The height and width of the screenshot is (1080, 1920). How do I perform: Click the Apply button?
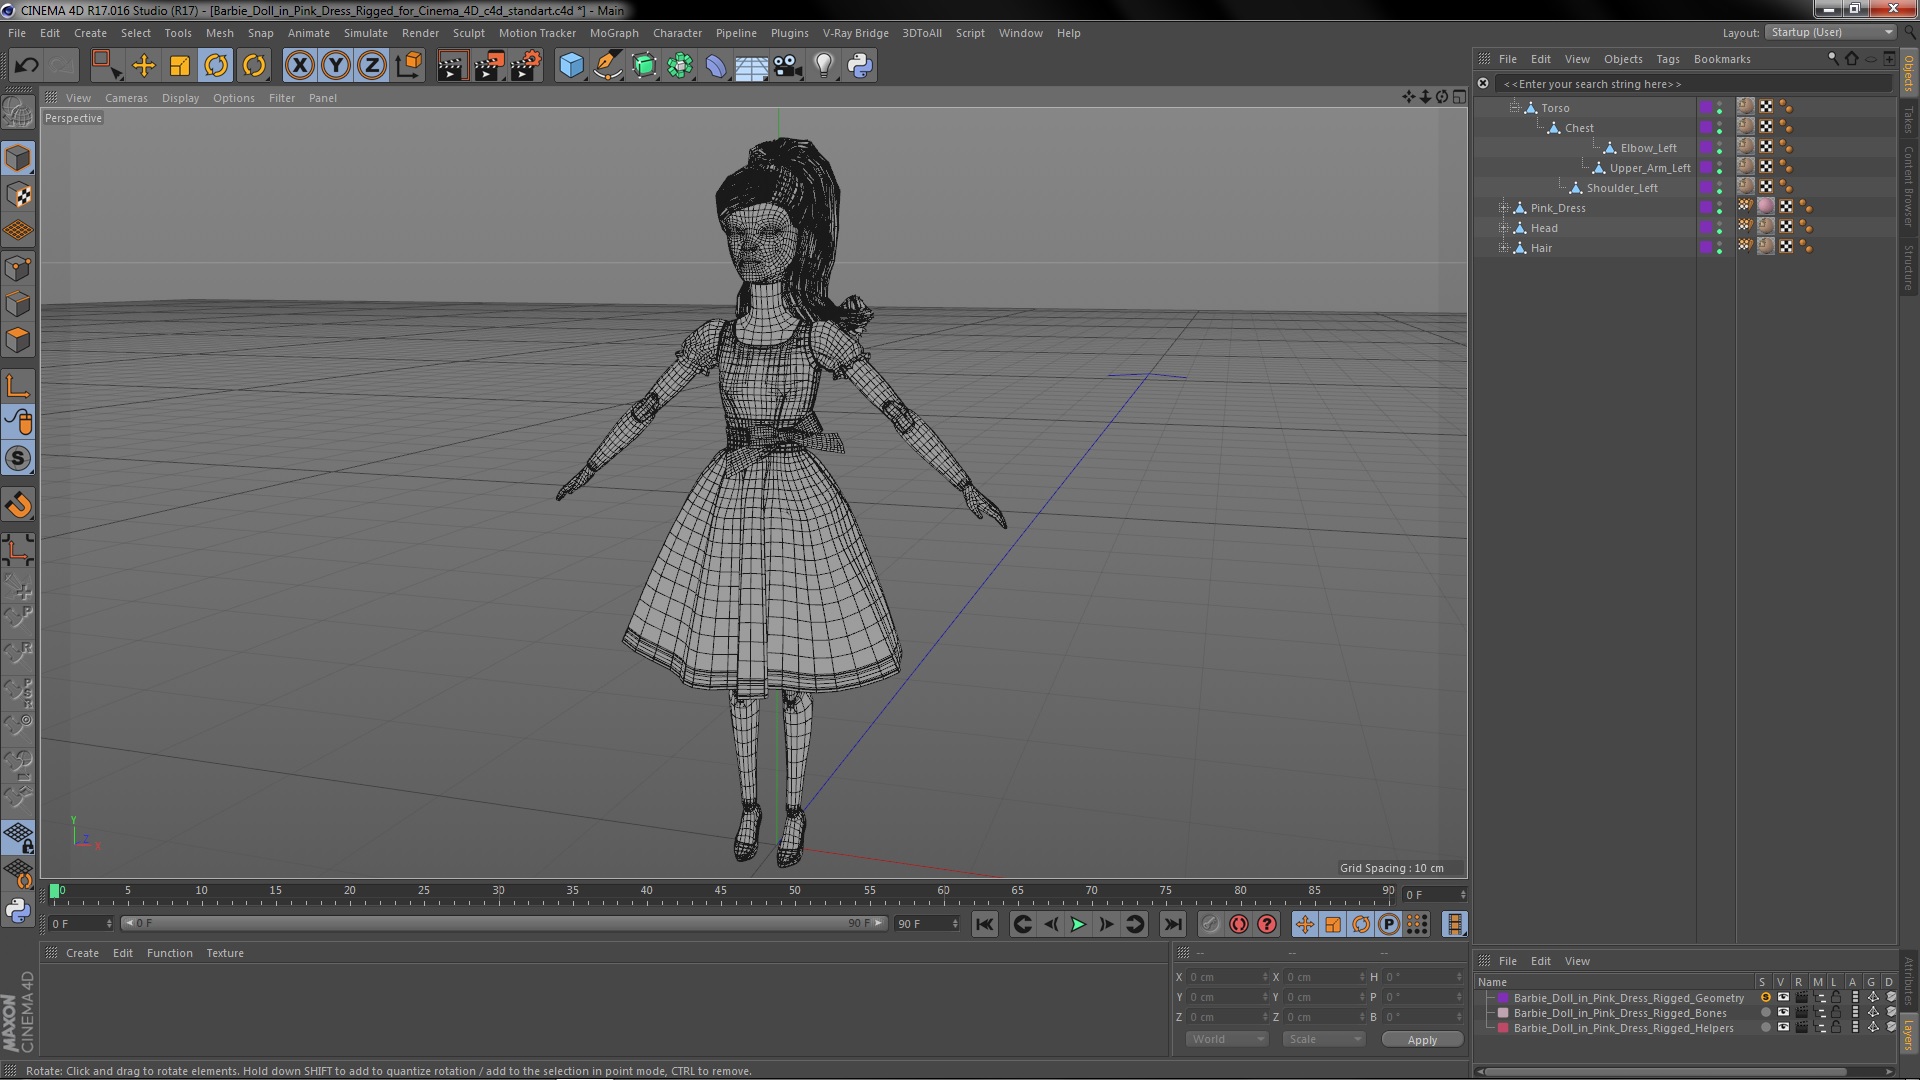(1421, 1040)
